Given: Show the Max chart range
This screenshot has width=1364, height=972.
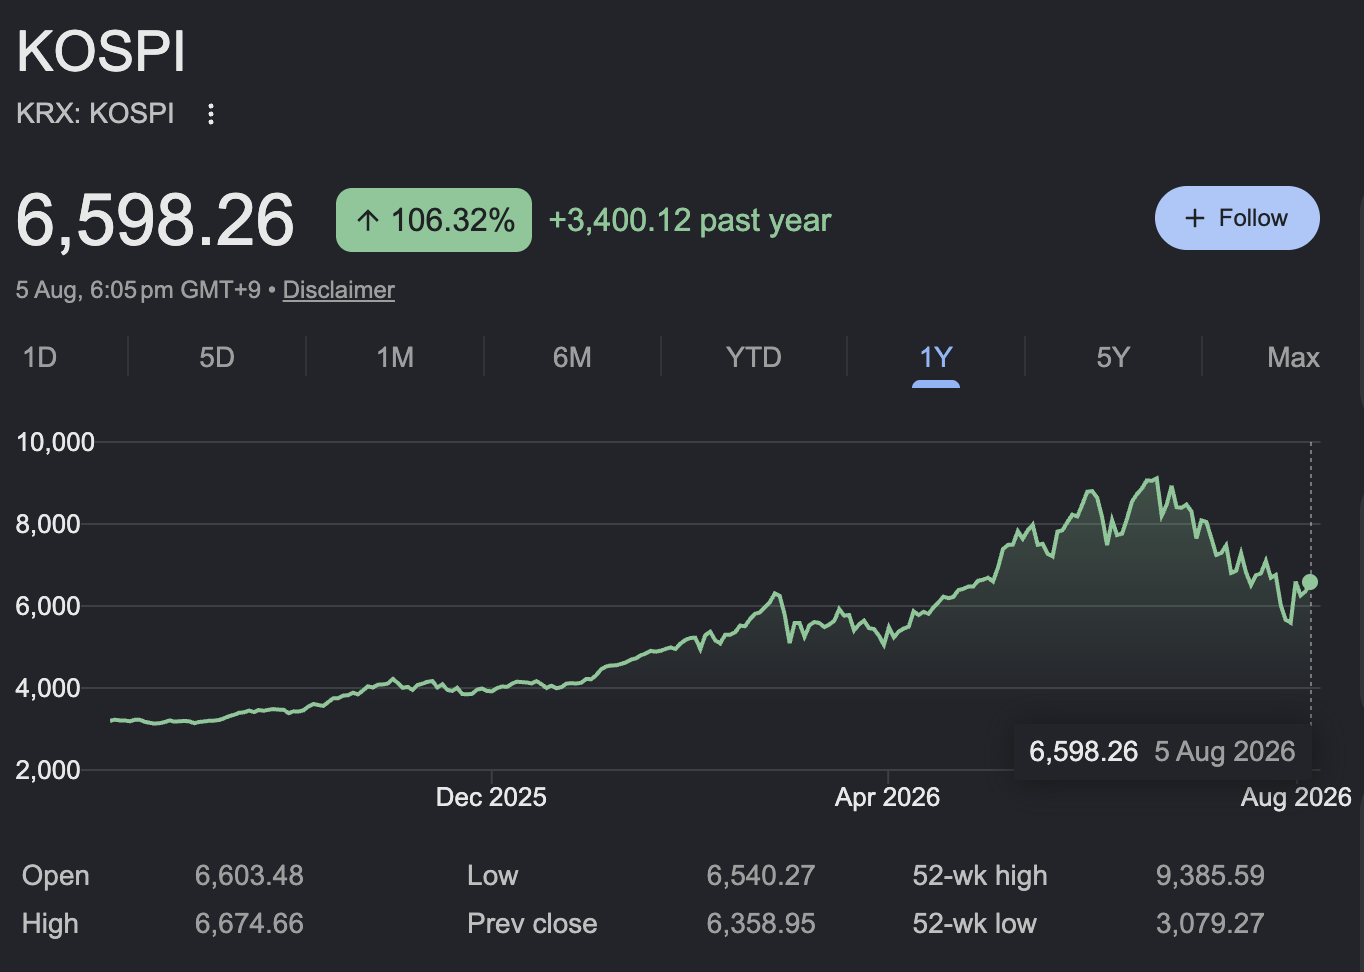Looking at the screenshot, I should 1293,357.
